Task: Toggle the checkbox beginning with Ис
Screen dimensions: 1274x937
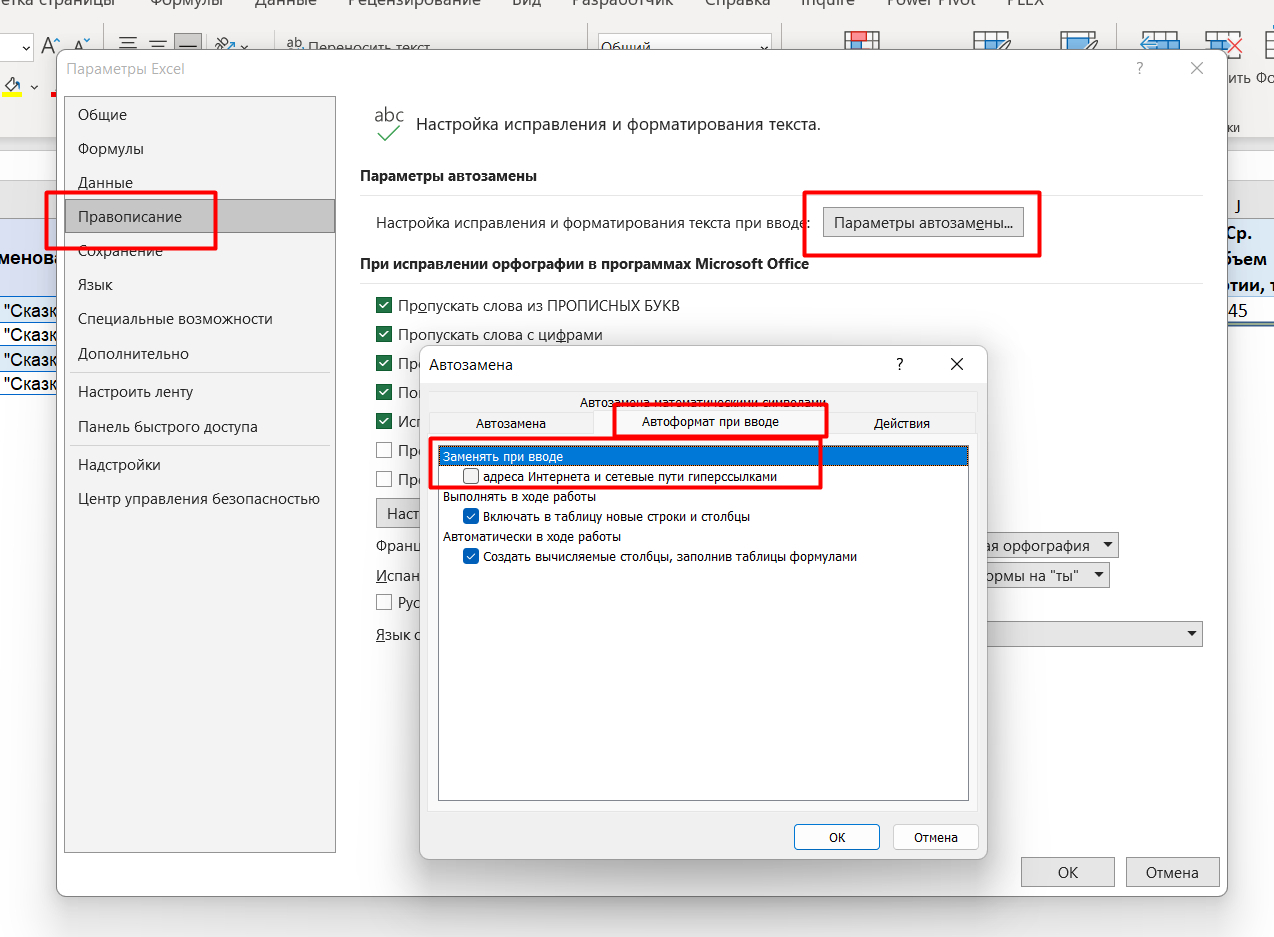Action: pos(384,421)
